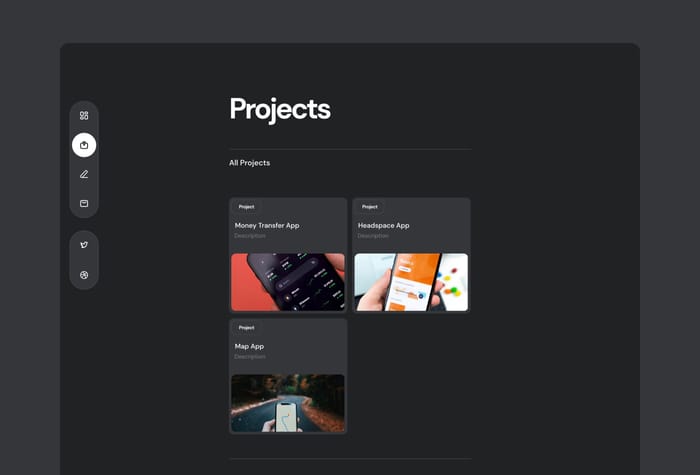Open the Headspace App title
This screenshot has height=475, width=700.
pyautogui.click(x=383, y=225)
